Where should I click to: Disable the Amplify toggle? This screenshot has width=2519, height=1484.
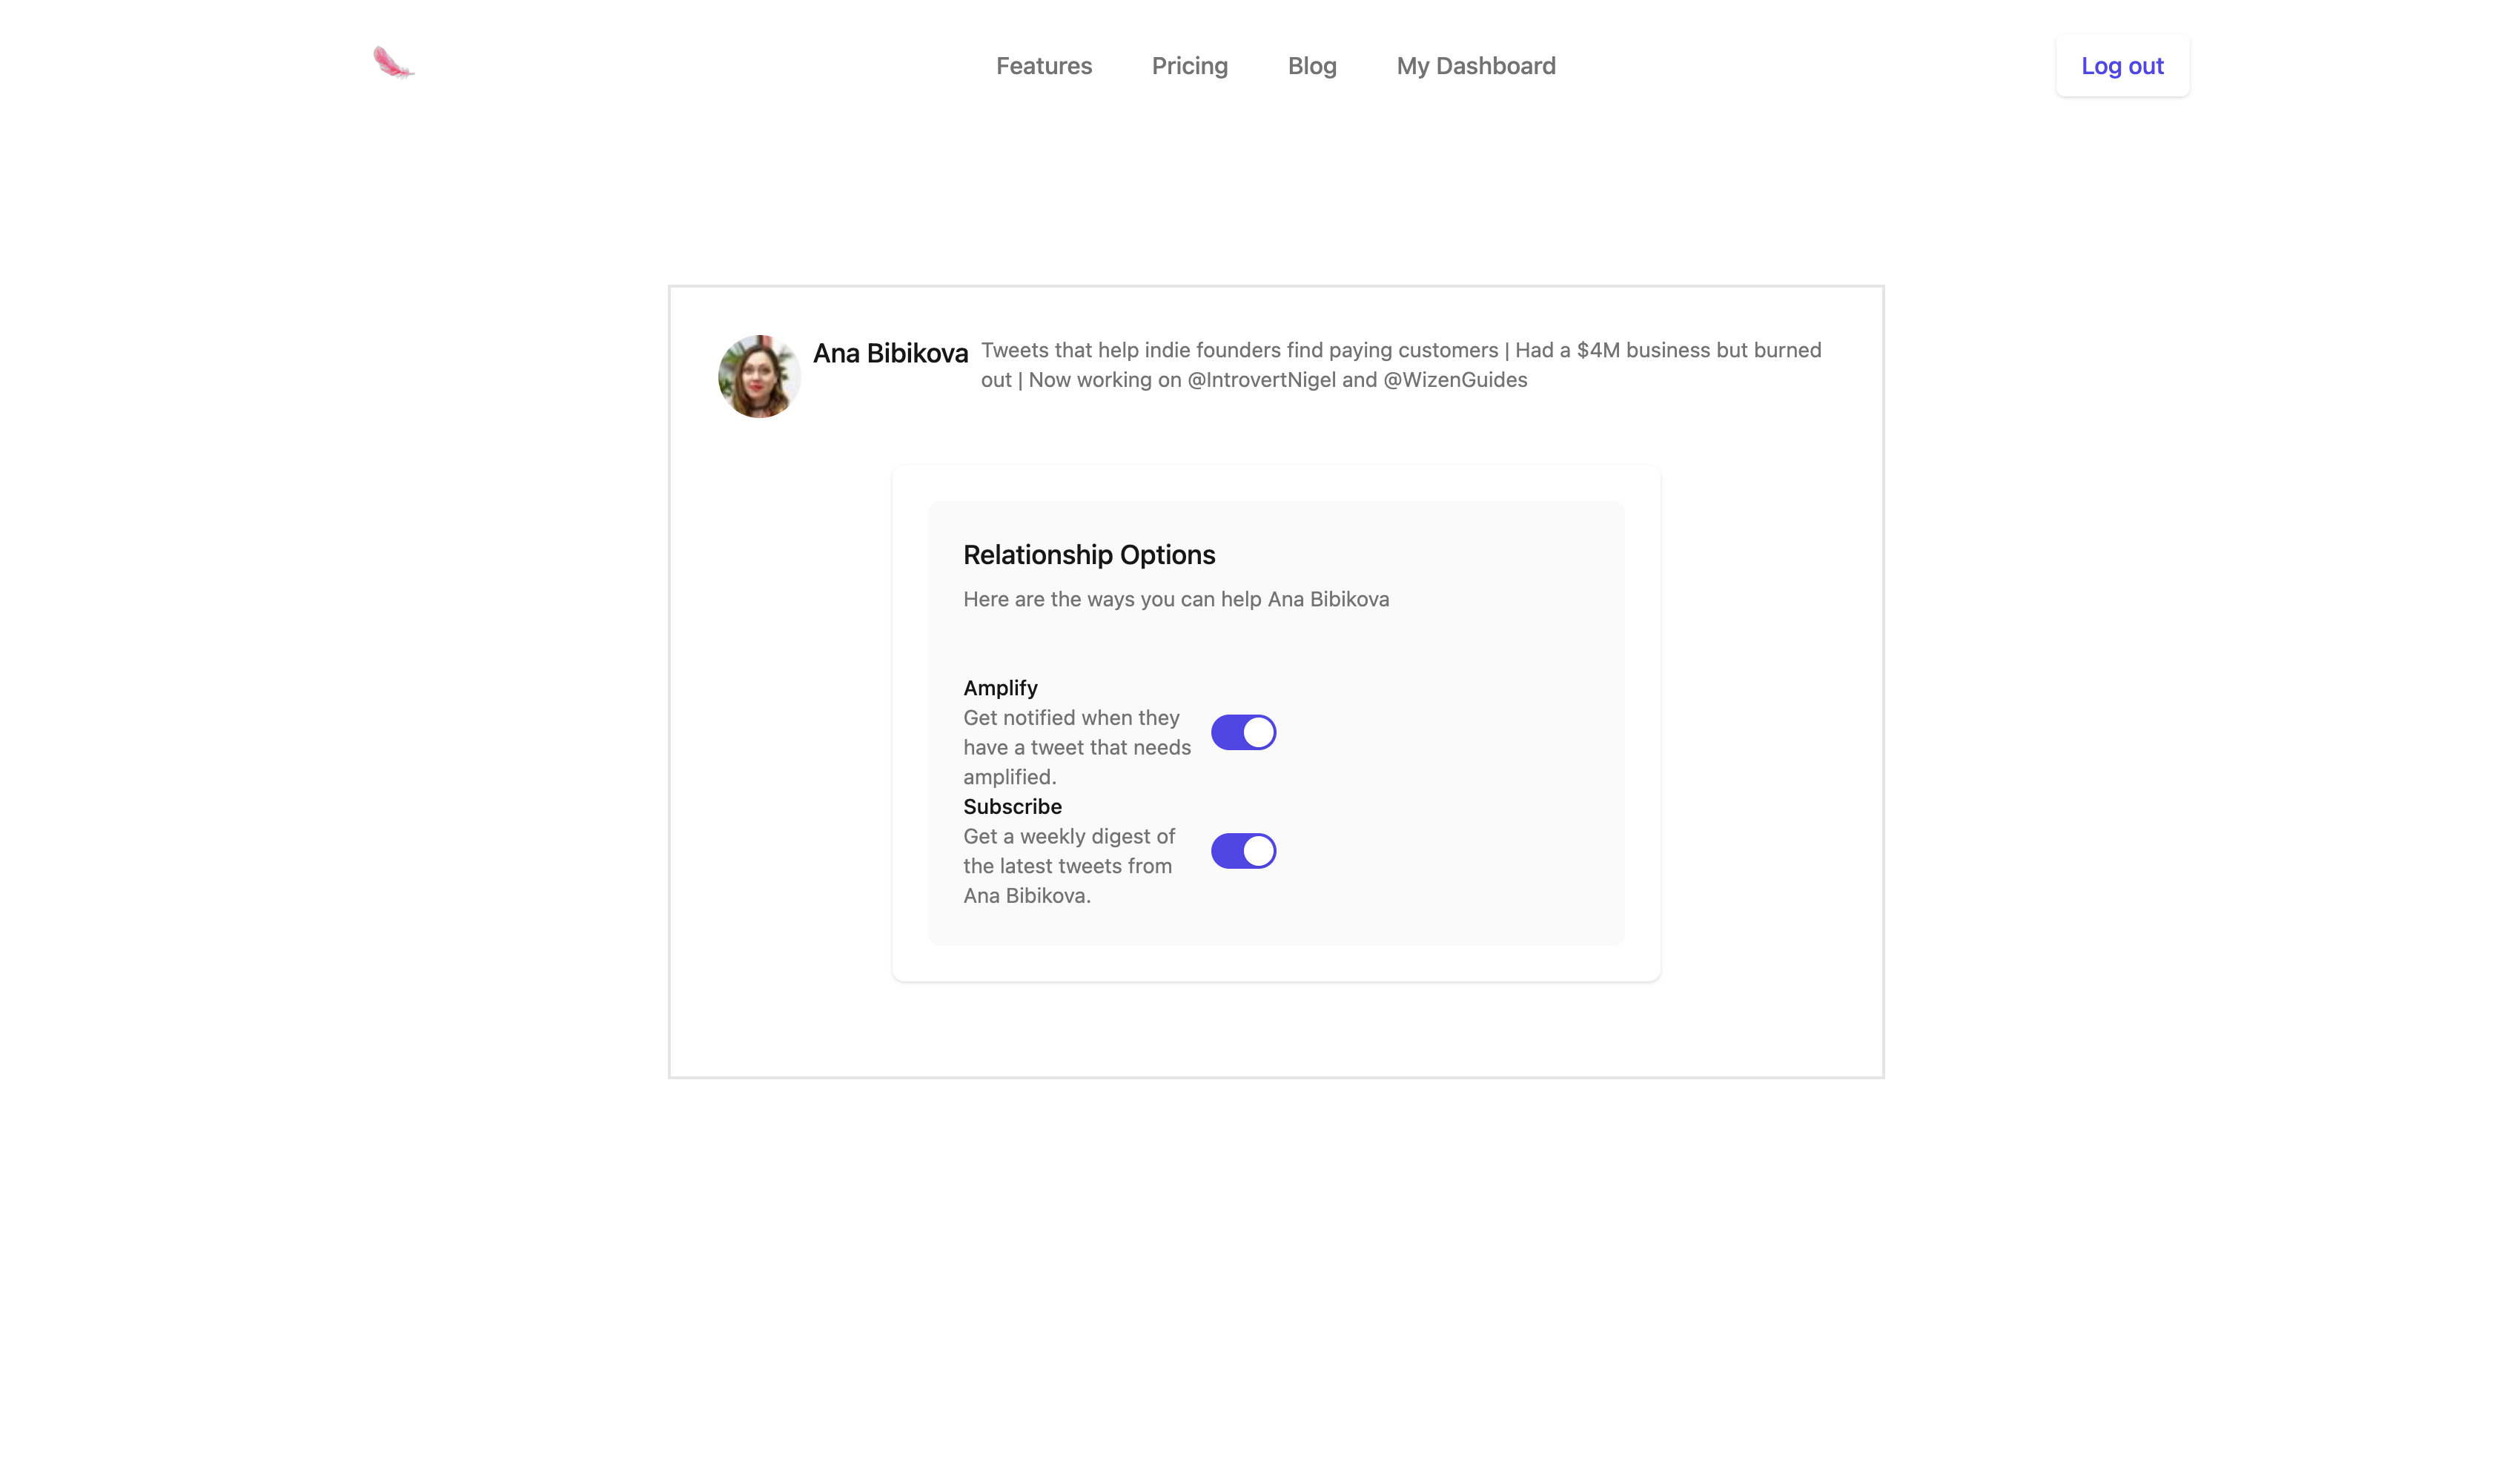[1243, 732]
